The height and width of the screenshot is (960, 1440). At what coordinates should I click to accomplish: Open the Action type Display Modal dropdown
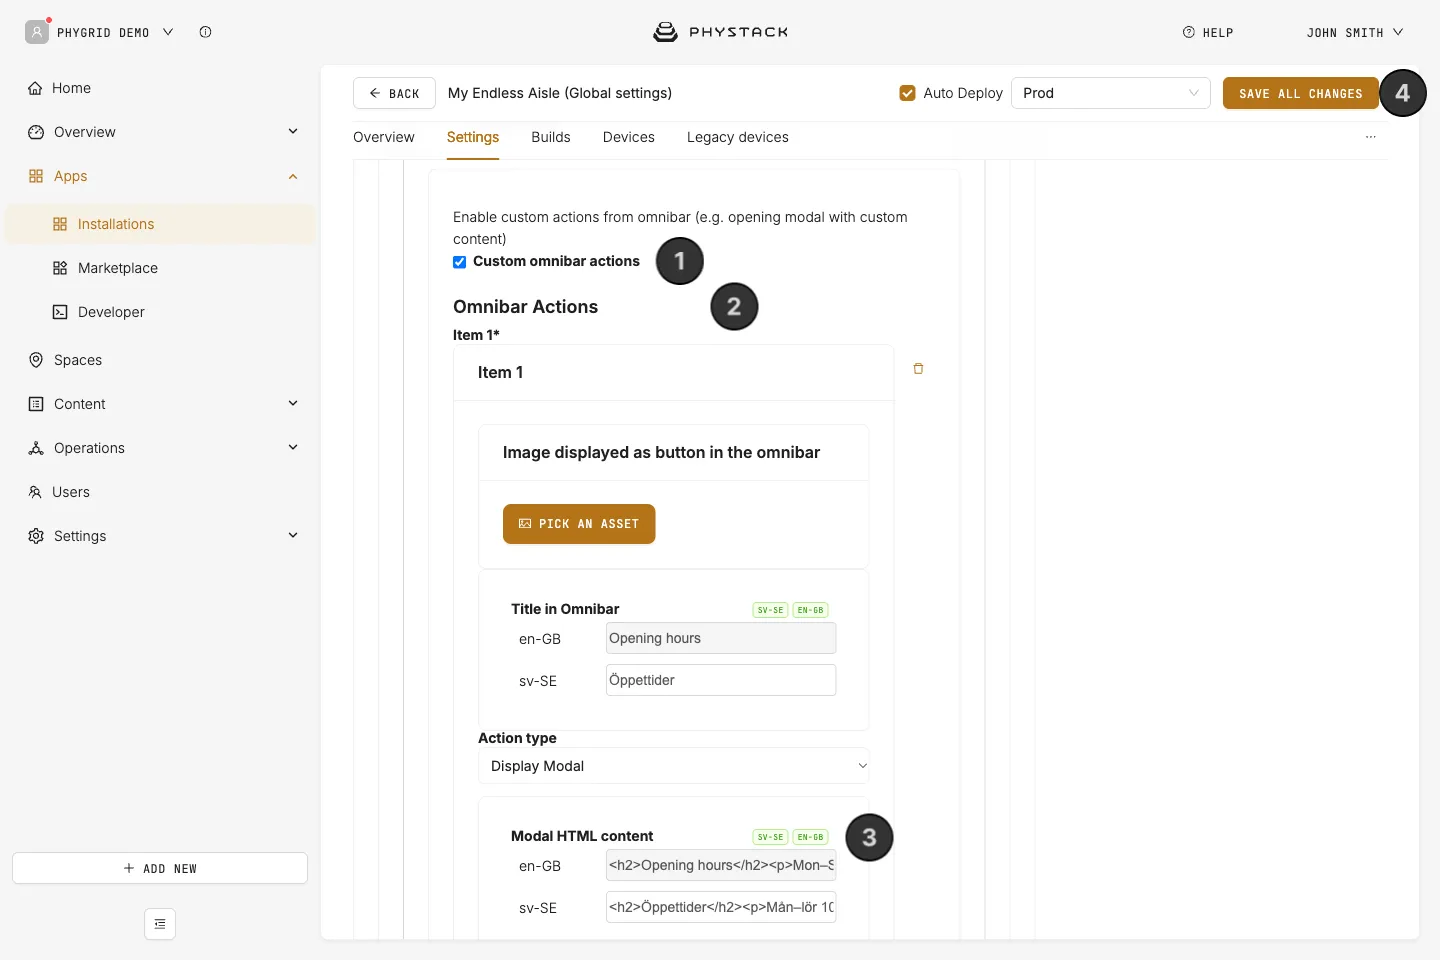[x=674, y=766]
